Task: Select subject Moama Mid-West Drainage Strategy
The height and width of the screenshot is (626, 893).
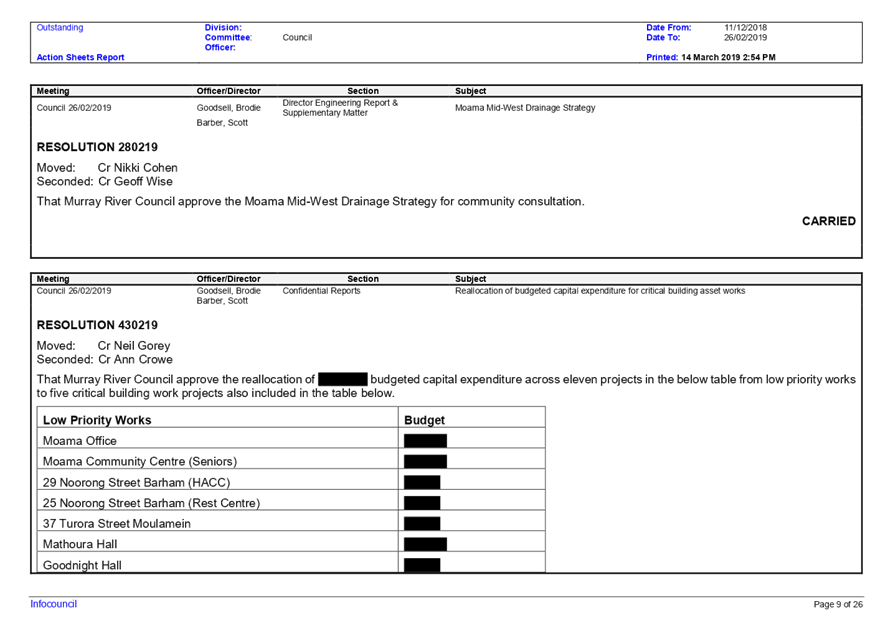Action: click(x=525, y=108)
